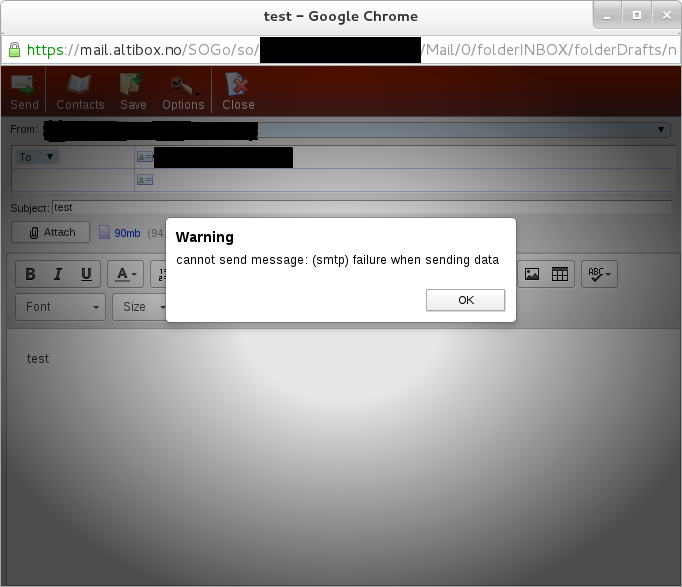Image resolution: width=682 pixels, height=587 pixels.
Task: Save the draft with the Save icon
Action: (x=133, y=91)
